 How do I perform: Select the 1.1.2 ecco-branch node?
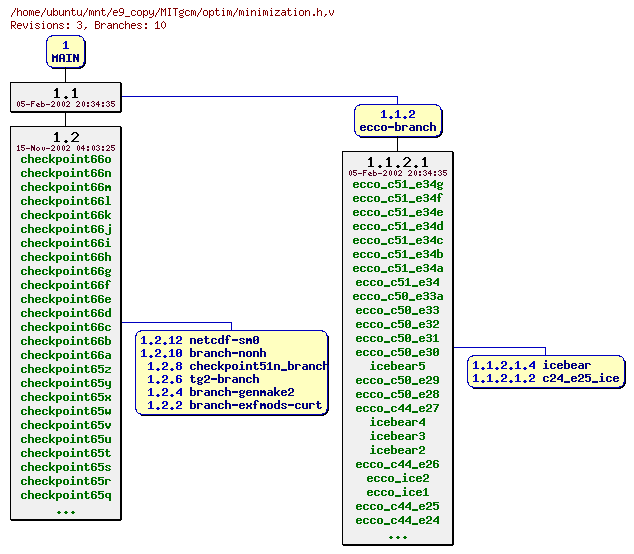(398, 121)
